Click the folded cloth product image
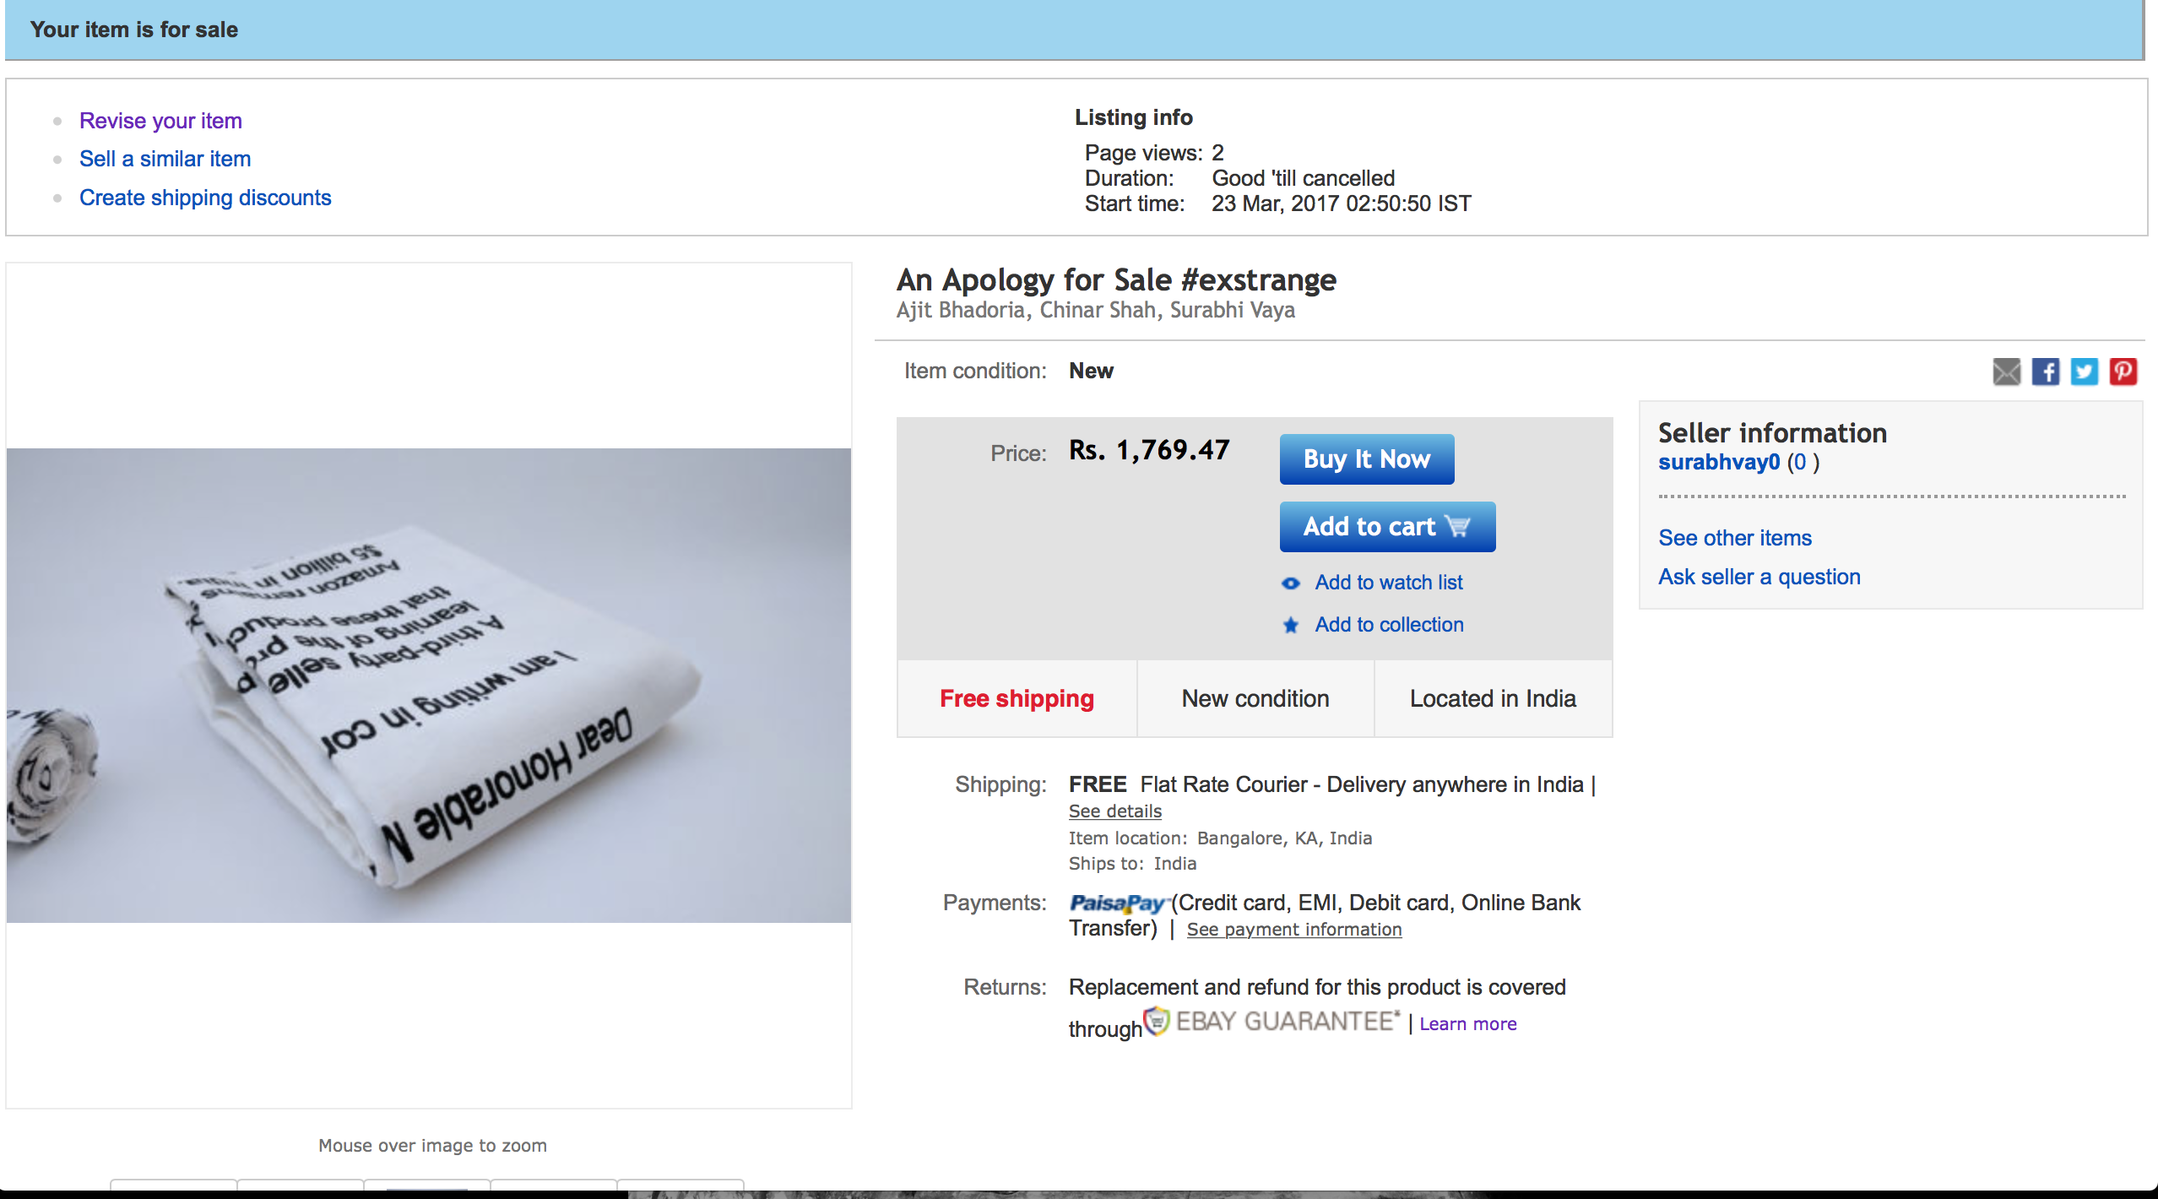The width and height of the screenshot is (2158, 1199). coord(429,685)
